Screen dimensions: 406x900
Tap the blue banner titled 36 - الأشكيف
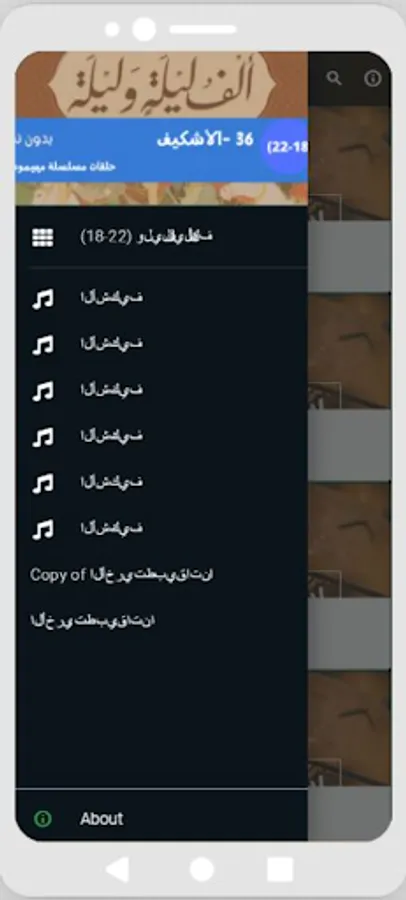[161, 150]
